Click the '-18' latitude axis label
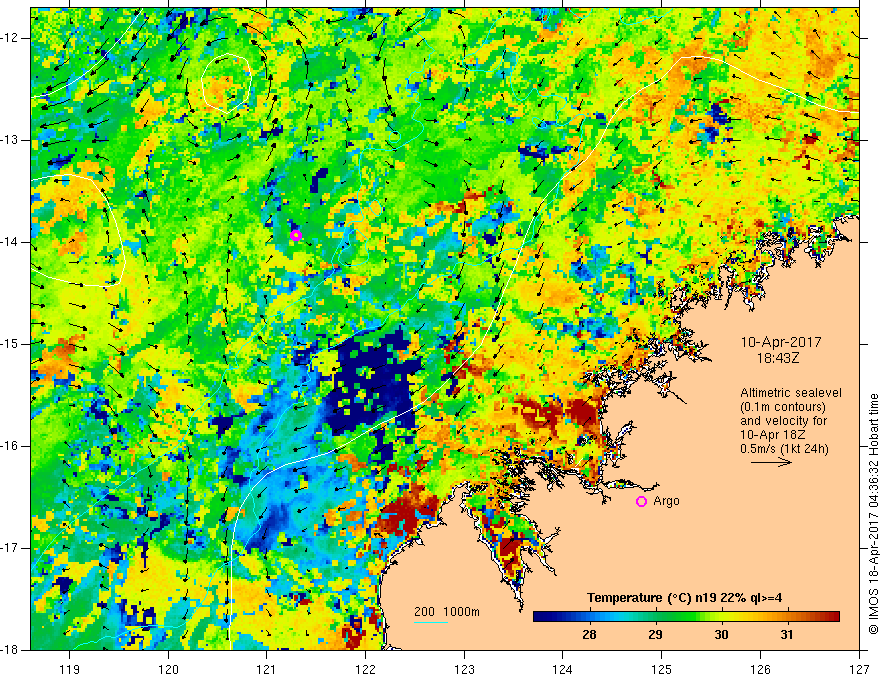 click(11, 650)
